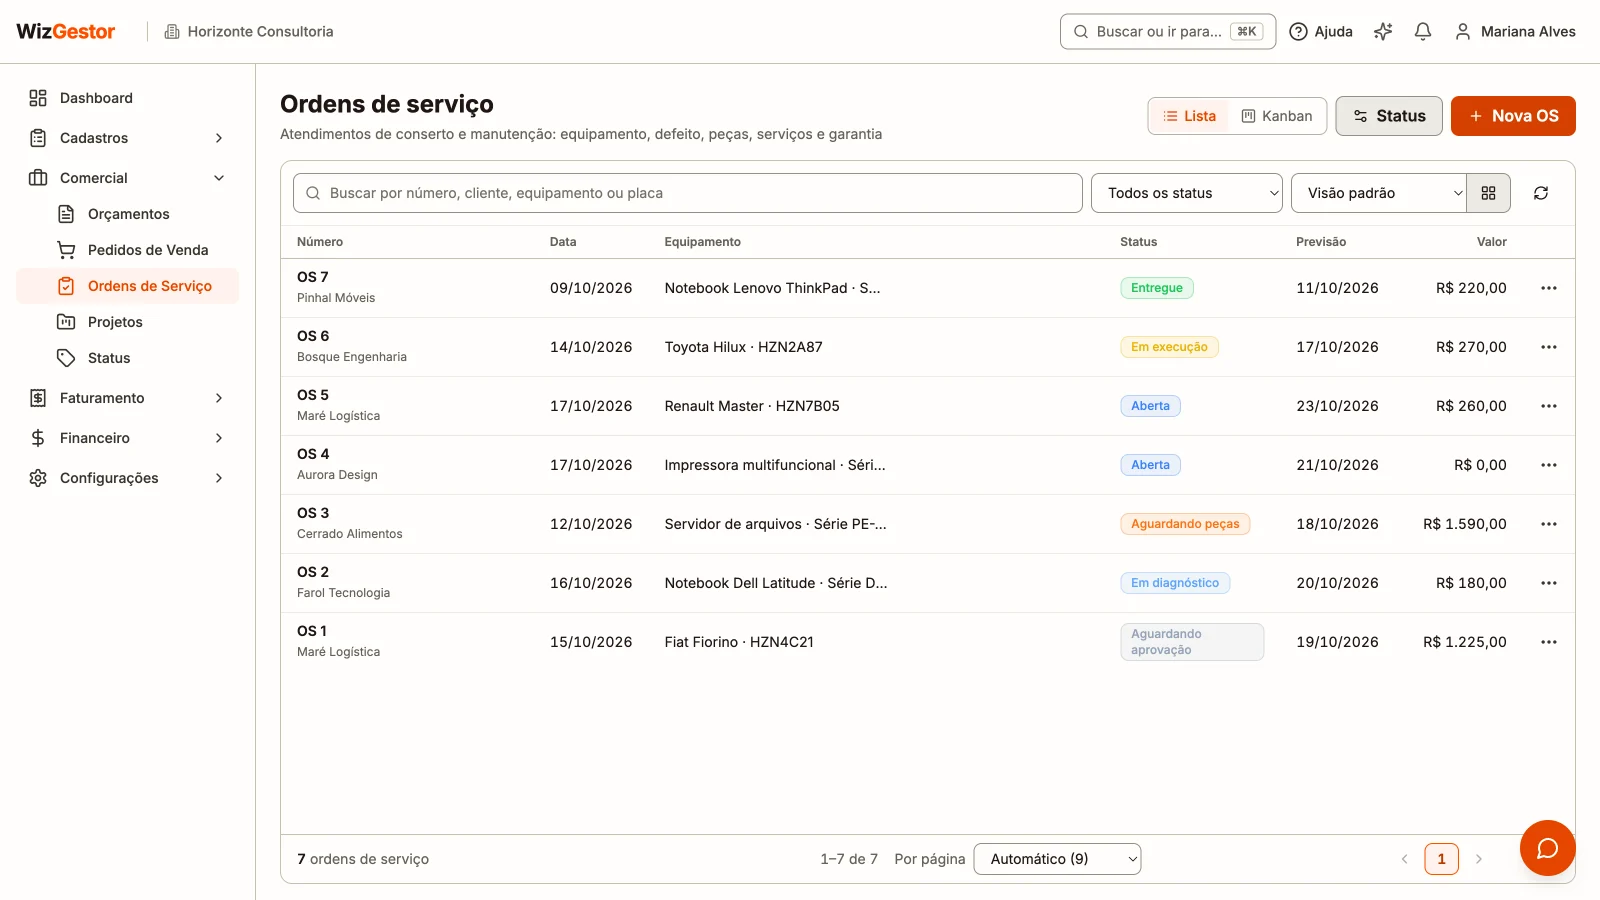1600x900 pixels.
Task: Click the AI sparkle assistant icon
Action: (x=1383, y=32)
